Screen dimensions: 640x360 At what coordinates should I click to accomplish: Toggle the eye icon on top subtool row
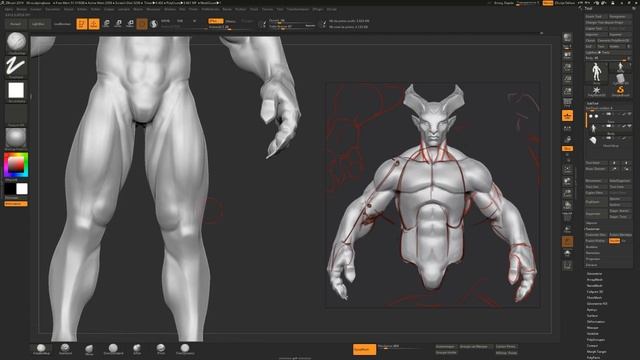[x=629, y=114]
